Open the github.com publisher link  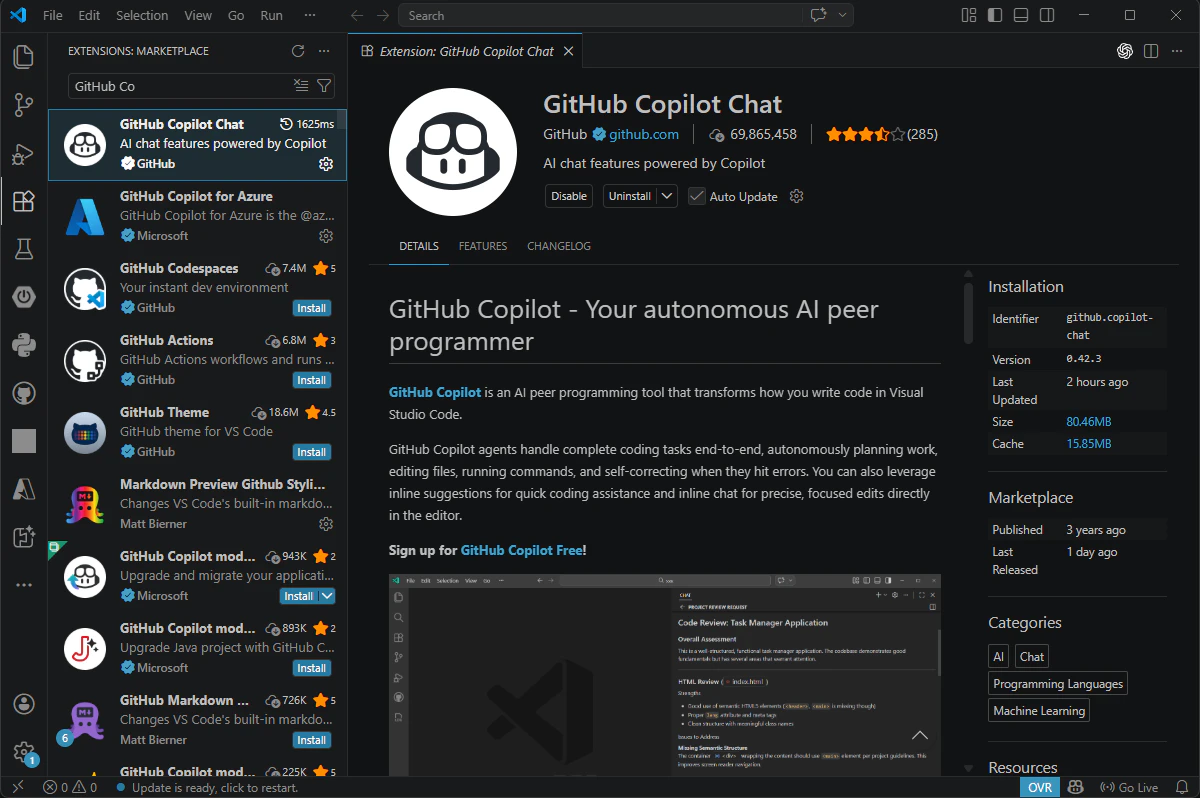(x=644, y=134)
